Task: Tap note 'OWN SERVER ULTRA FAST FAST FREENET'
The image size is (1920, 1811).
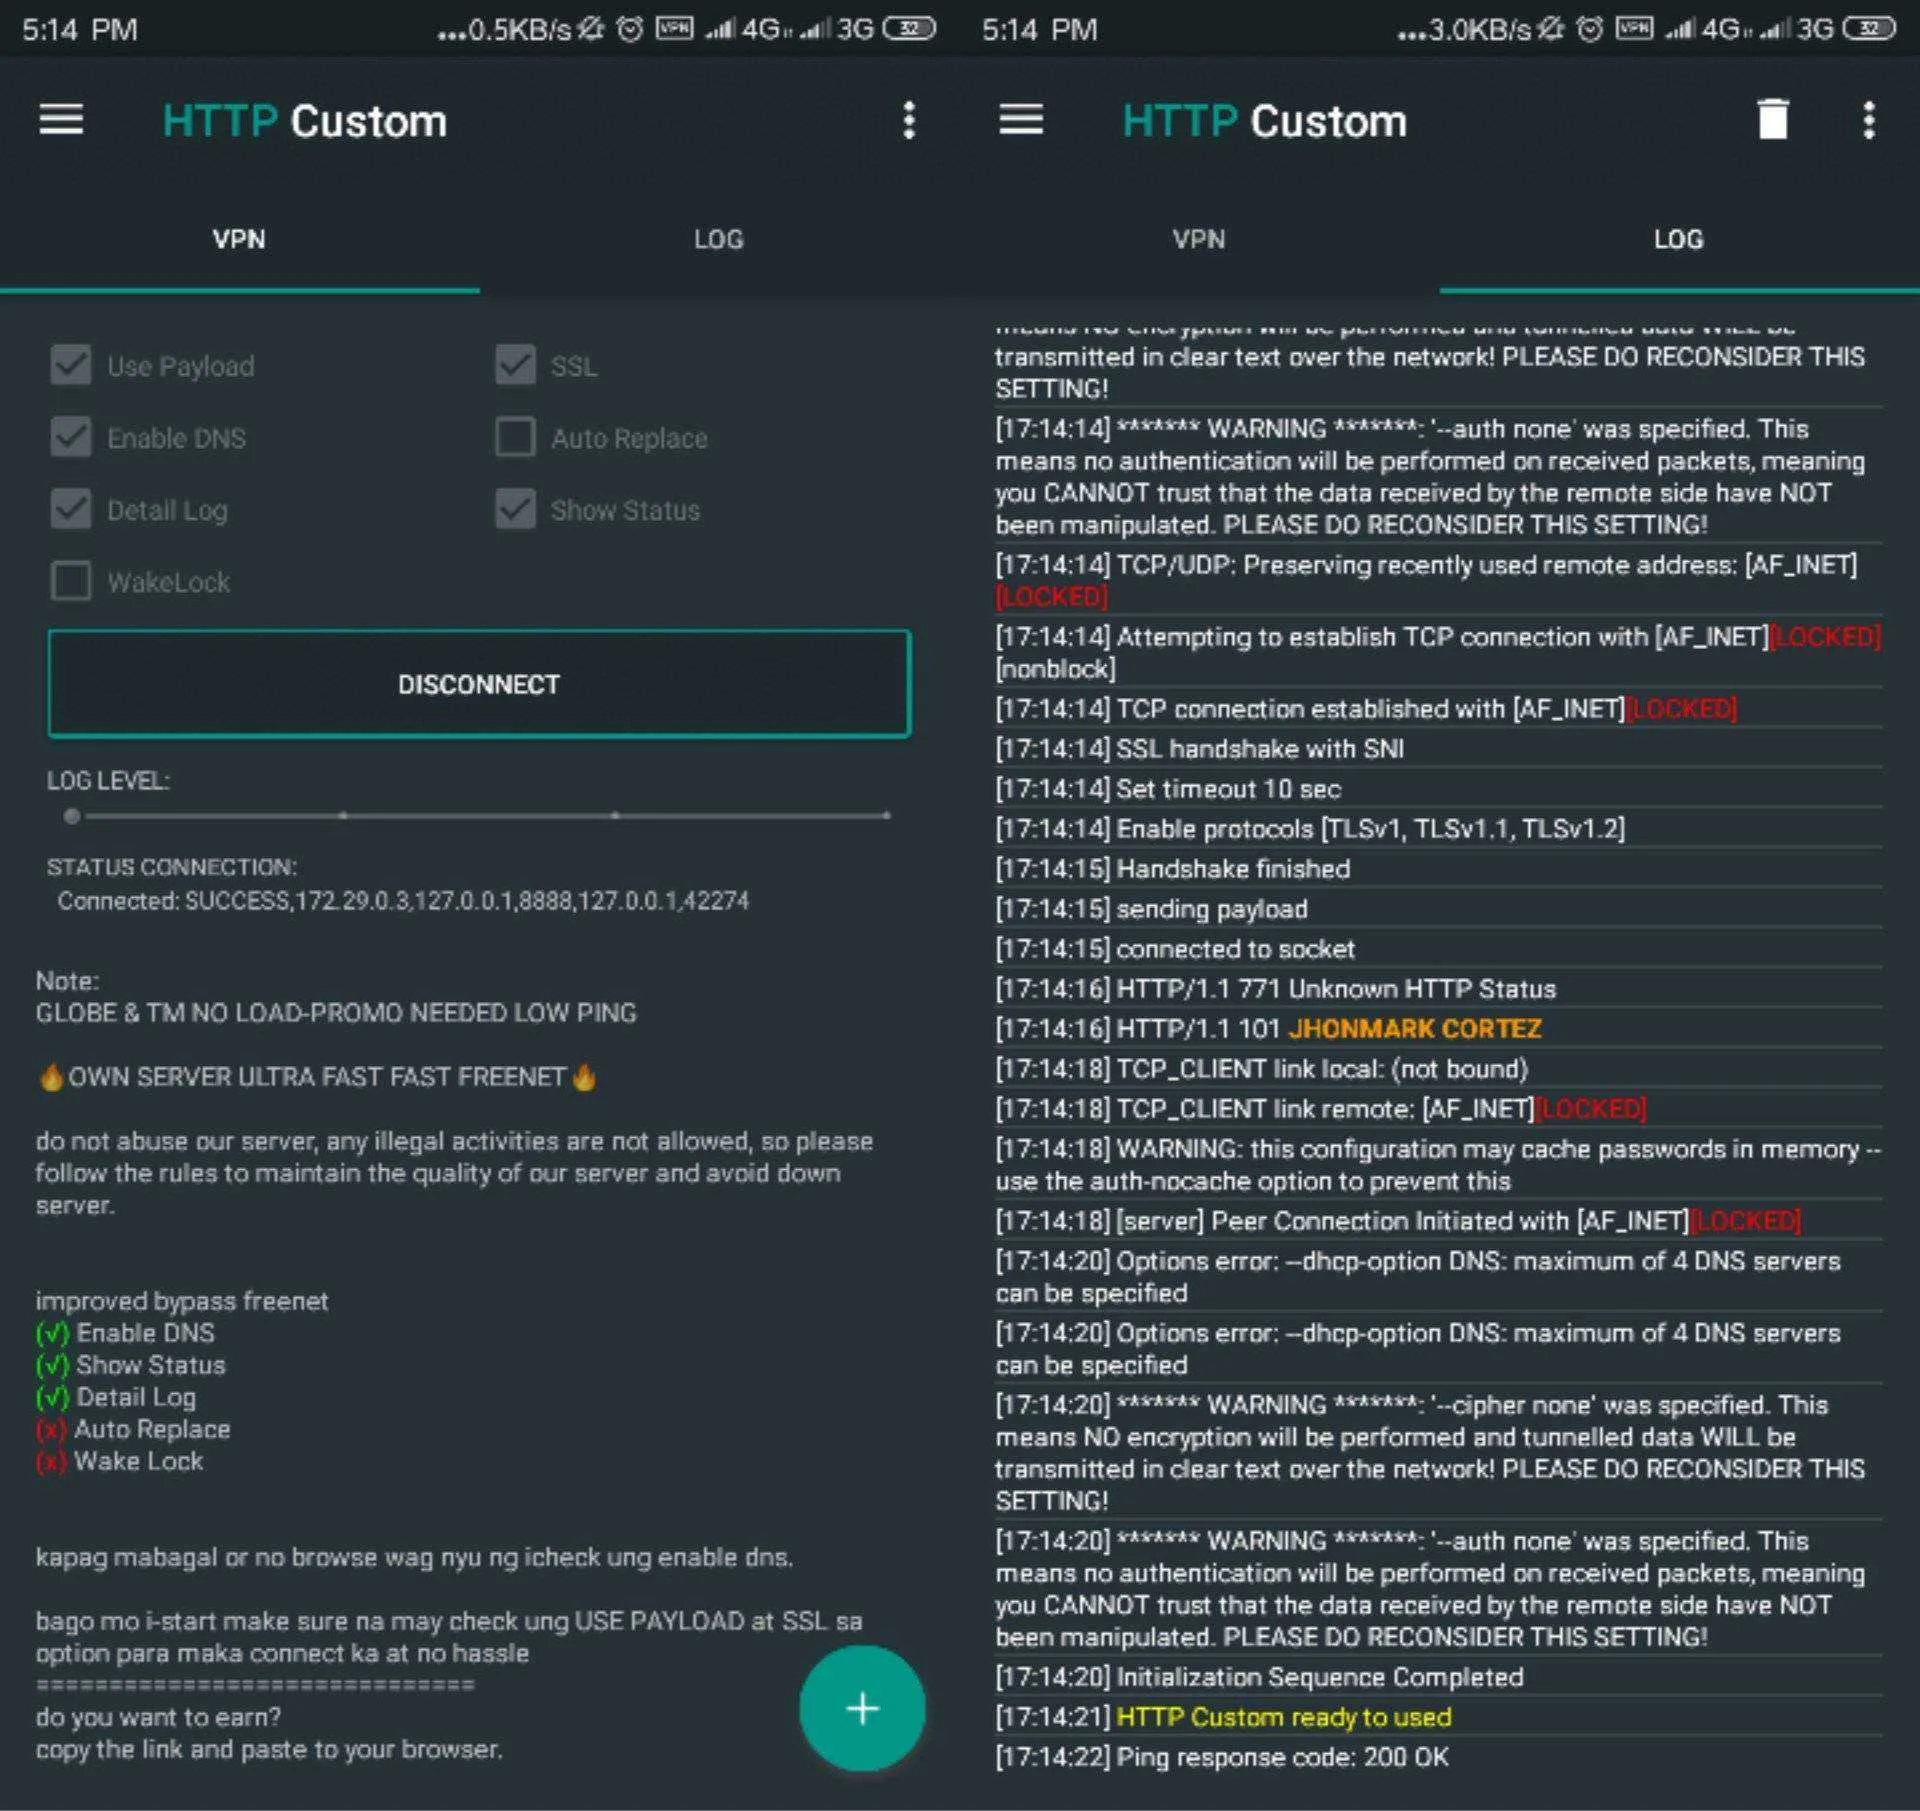Action: 317,1077
